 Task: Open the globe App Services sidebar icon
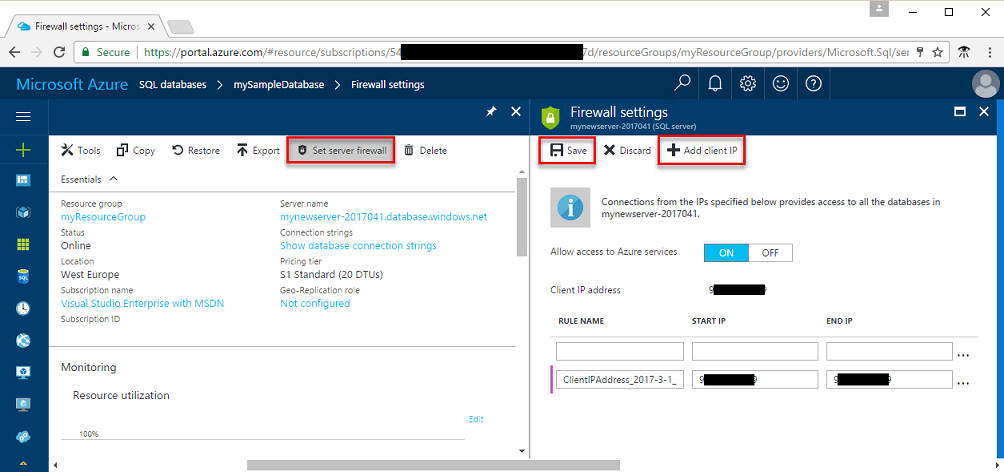23,341
